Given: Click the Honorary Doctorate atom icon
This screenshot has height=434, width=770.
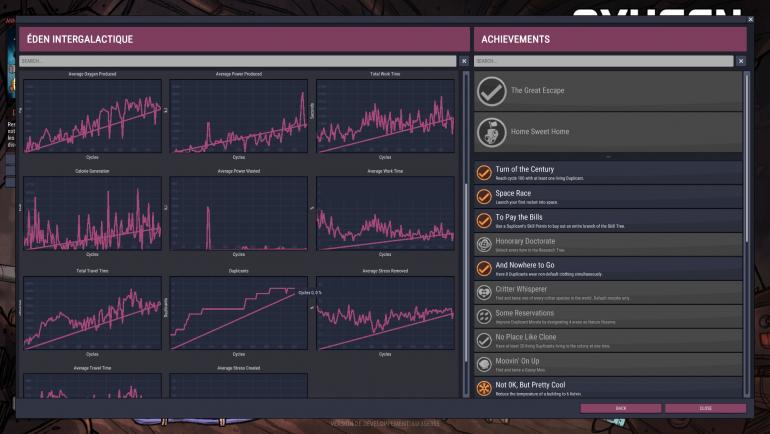Looking at the screenshot, I should (x=484, y=244).
